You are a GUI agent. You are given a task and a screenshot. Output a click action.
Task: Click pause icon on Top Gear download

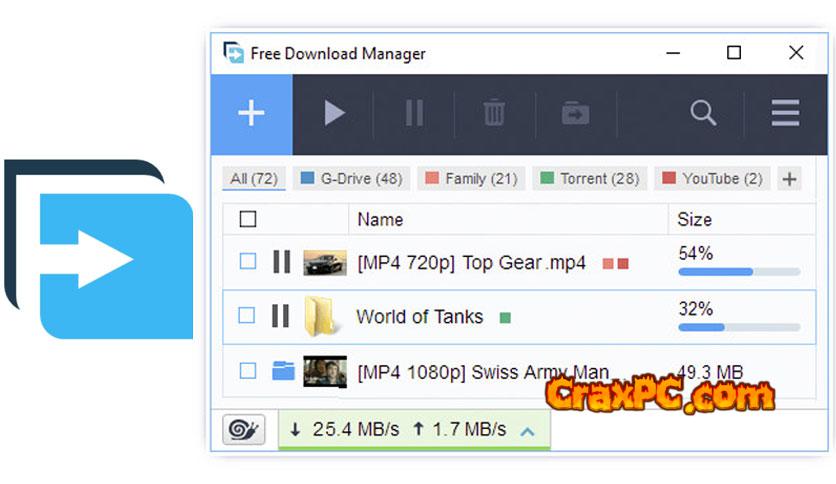281,262
